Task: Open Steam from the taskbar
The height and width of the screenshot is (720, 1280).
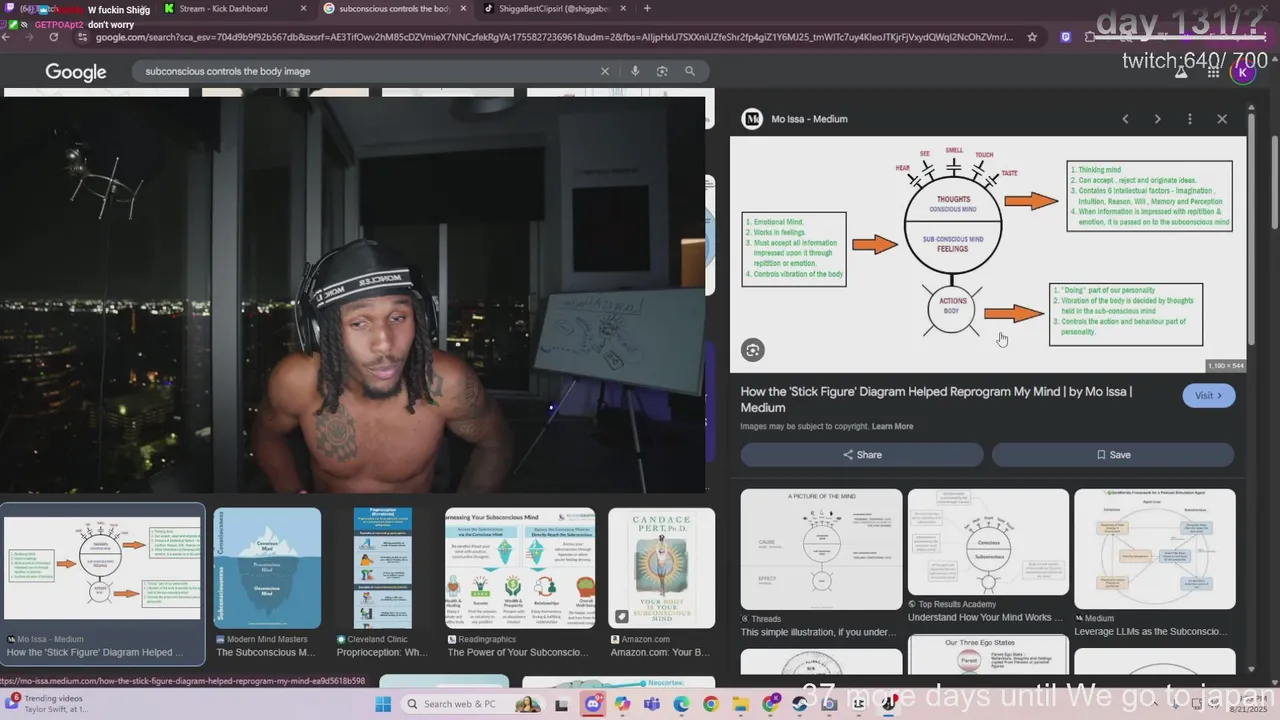Action: [800, 704]
